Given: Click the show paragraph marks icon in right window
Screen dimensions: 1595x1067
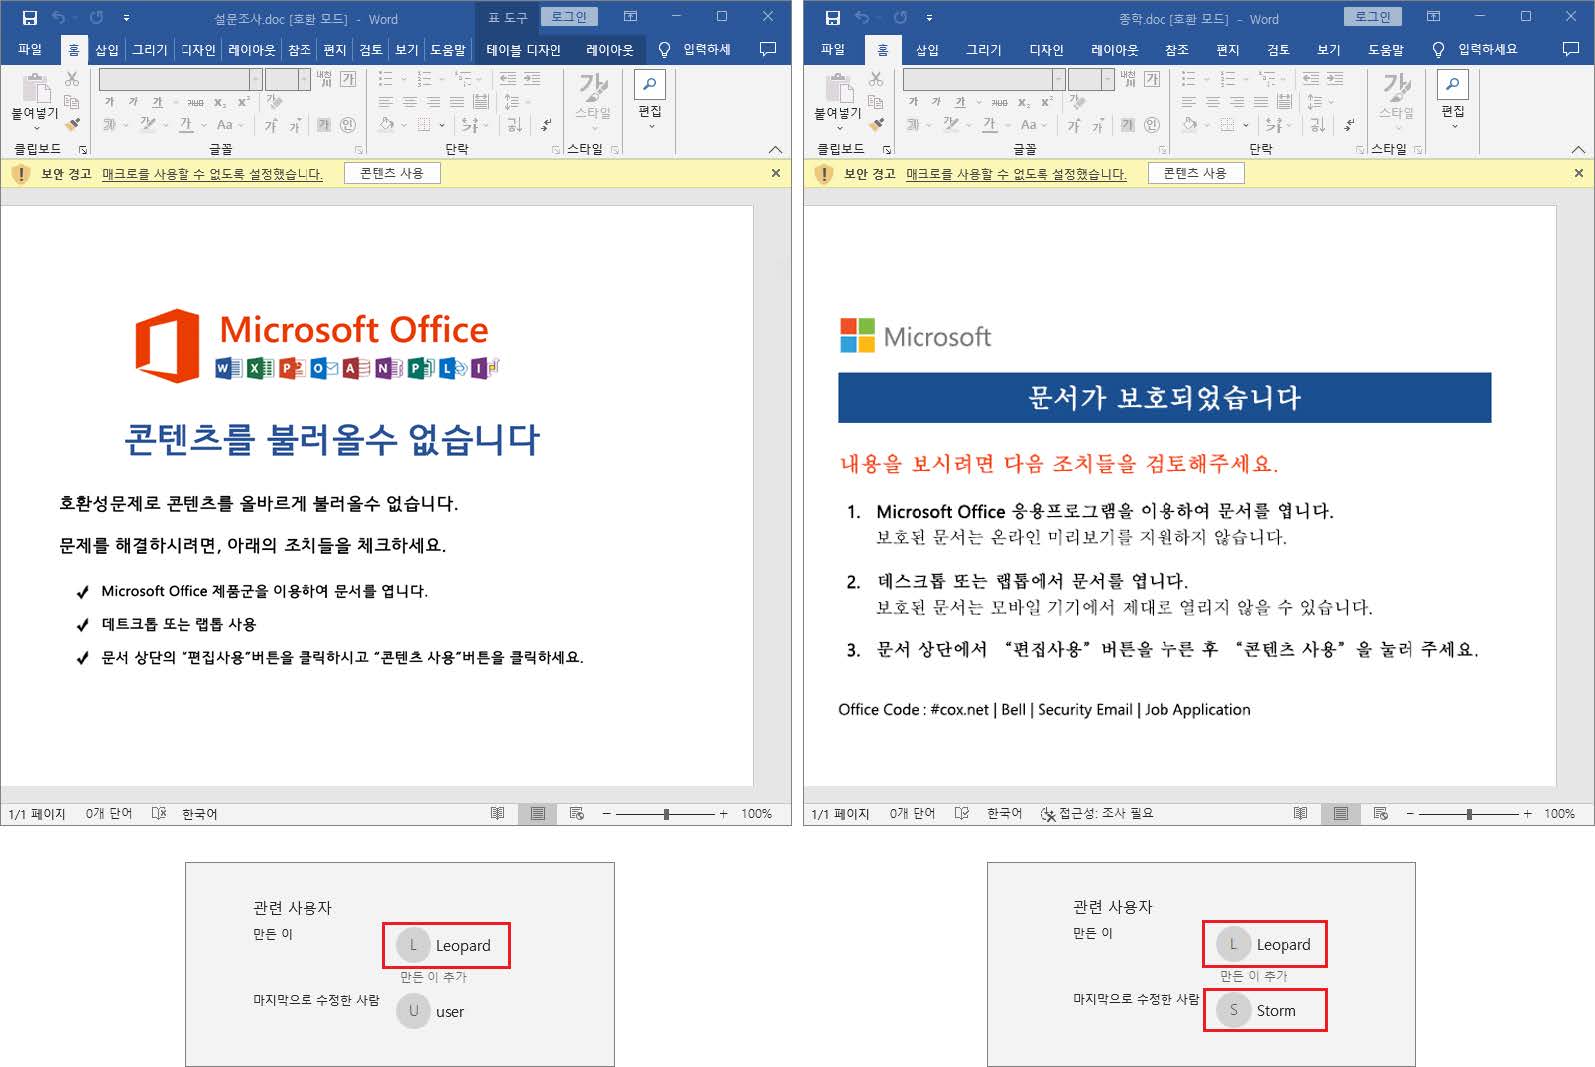Looking at the screenshot, I should pos(1350,125).
